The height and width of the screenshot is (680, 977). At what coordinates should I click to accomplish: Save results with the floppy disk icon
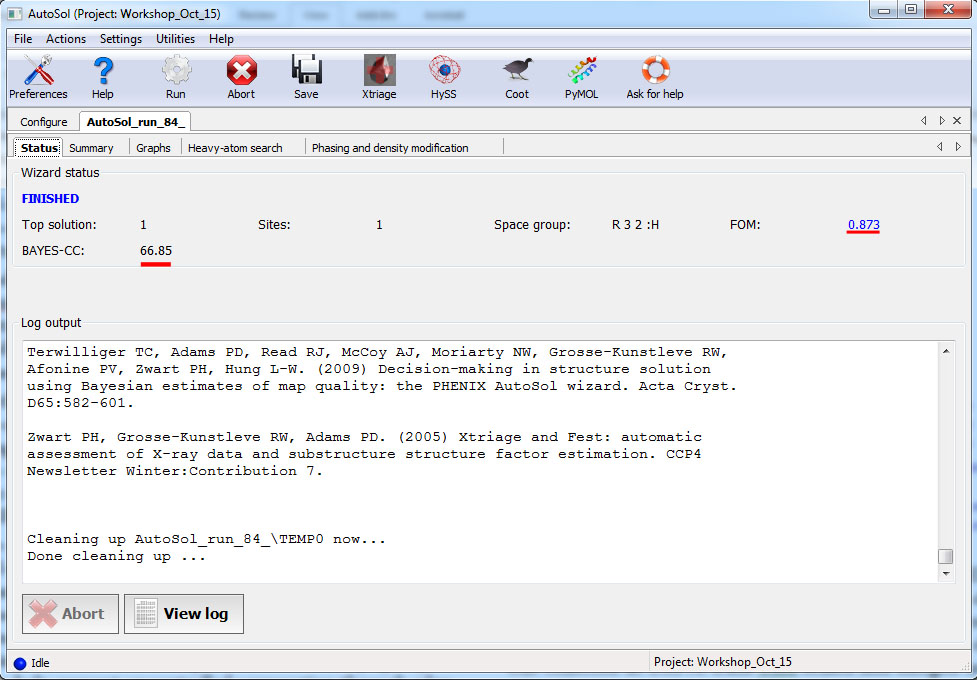(x=306, y=77)
